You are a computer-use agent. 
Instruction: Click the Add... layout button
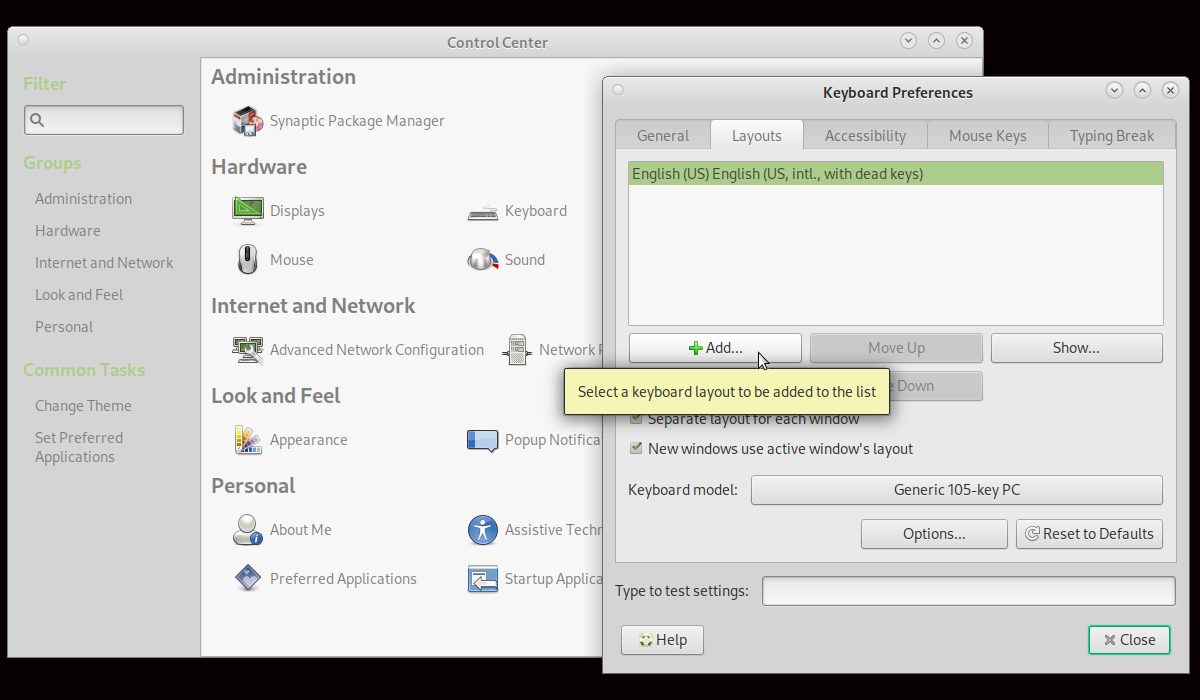pyautogui.click(x=715, y=348)
